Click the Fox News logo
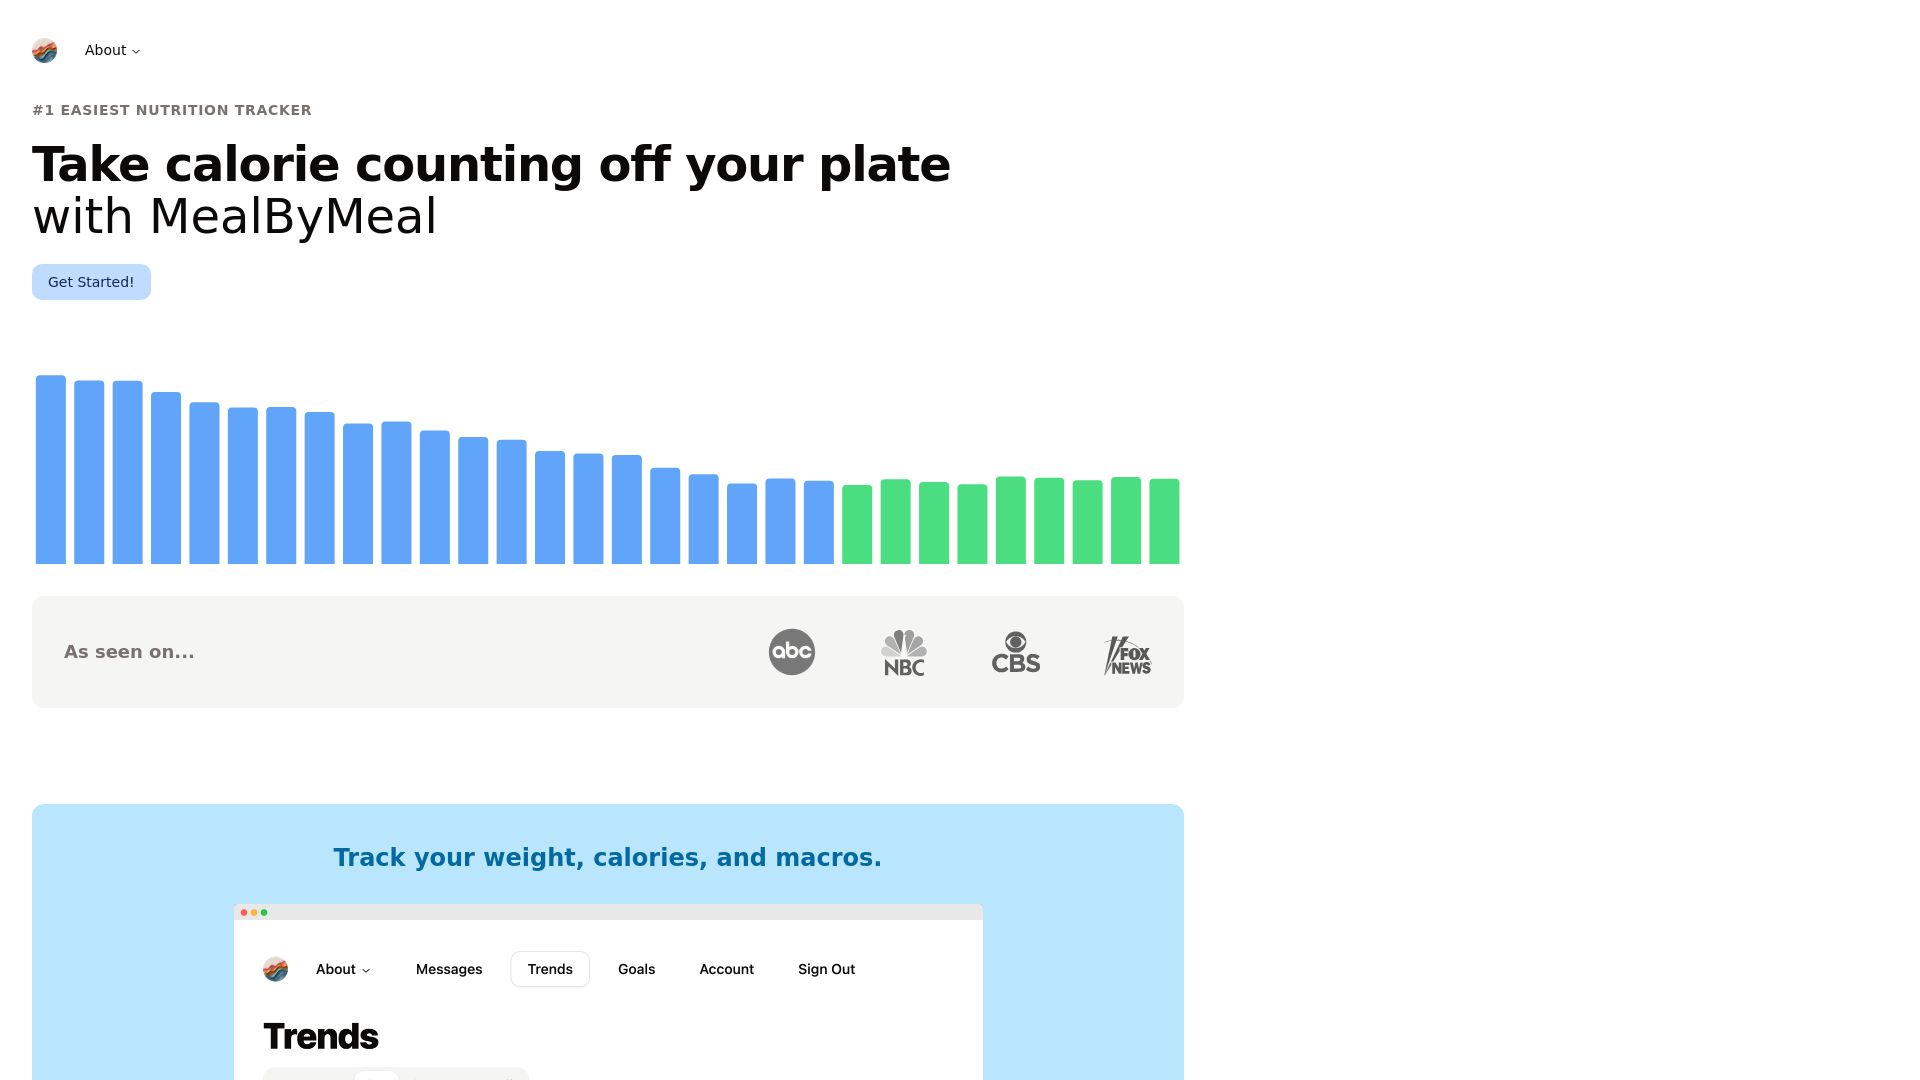The height and width of the screenshot is (1080, 1920). coord(1127,655)
